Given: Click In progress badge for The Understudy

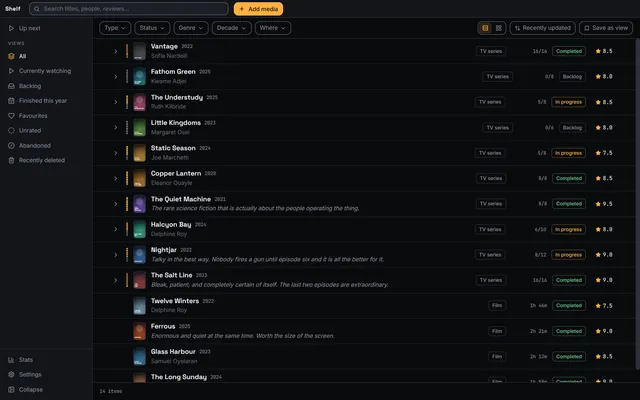Looking at the screenshot, I should [568, 102].
